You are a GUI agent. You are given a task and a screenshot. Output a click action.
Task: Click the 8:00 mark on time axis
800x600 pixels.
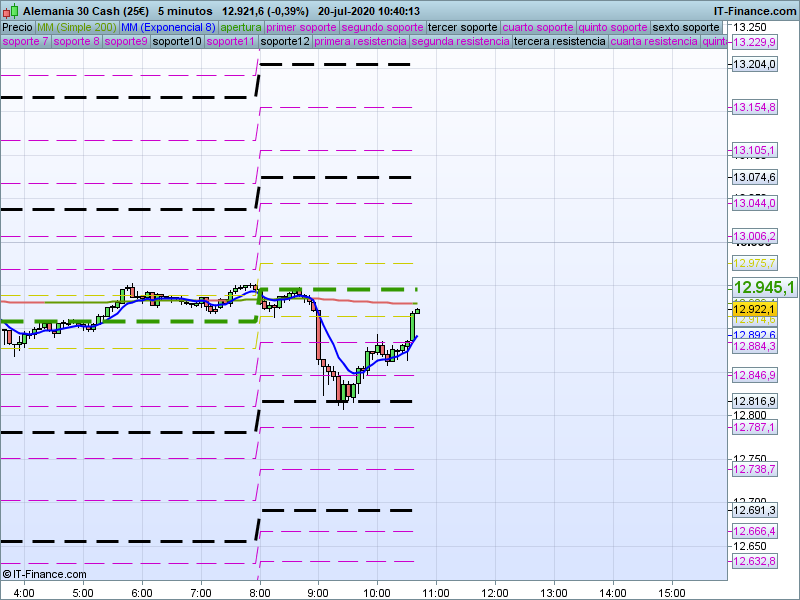tap(259, 592)
